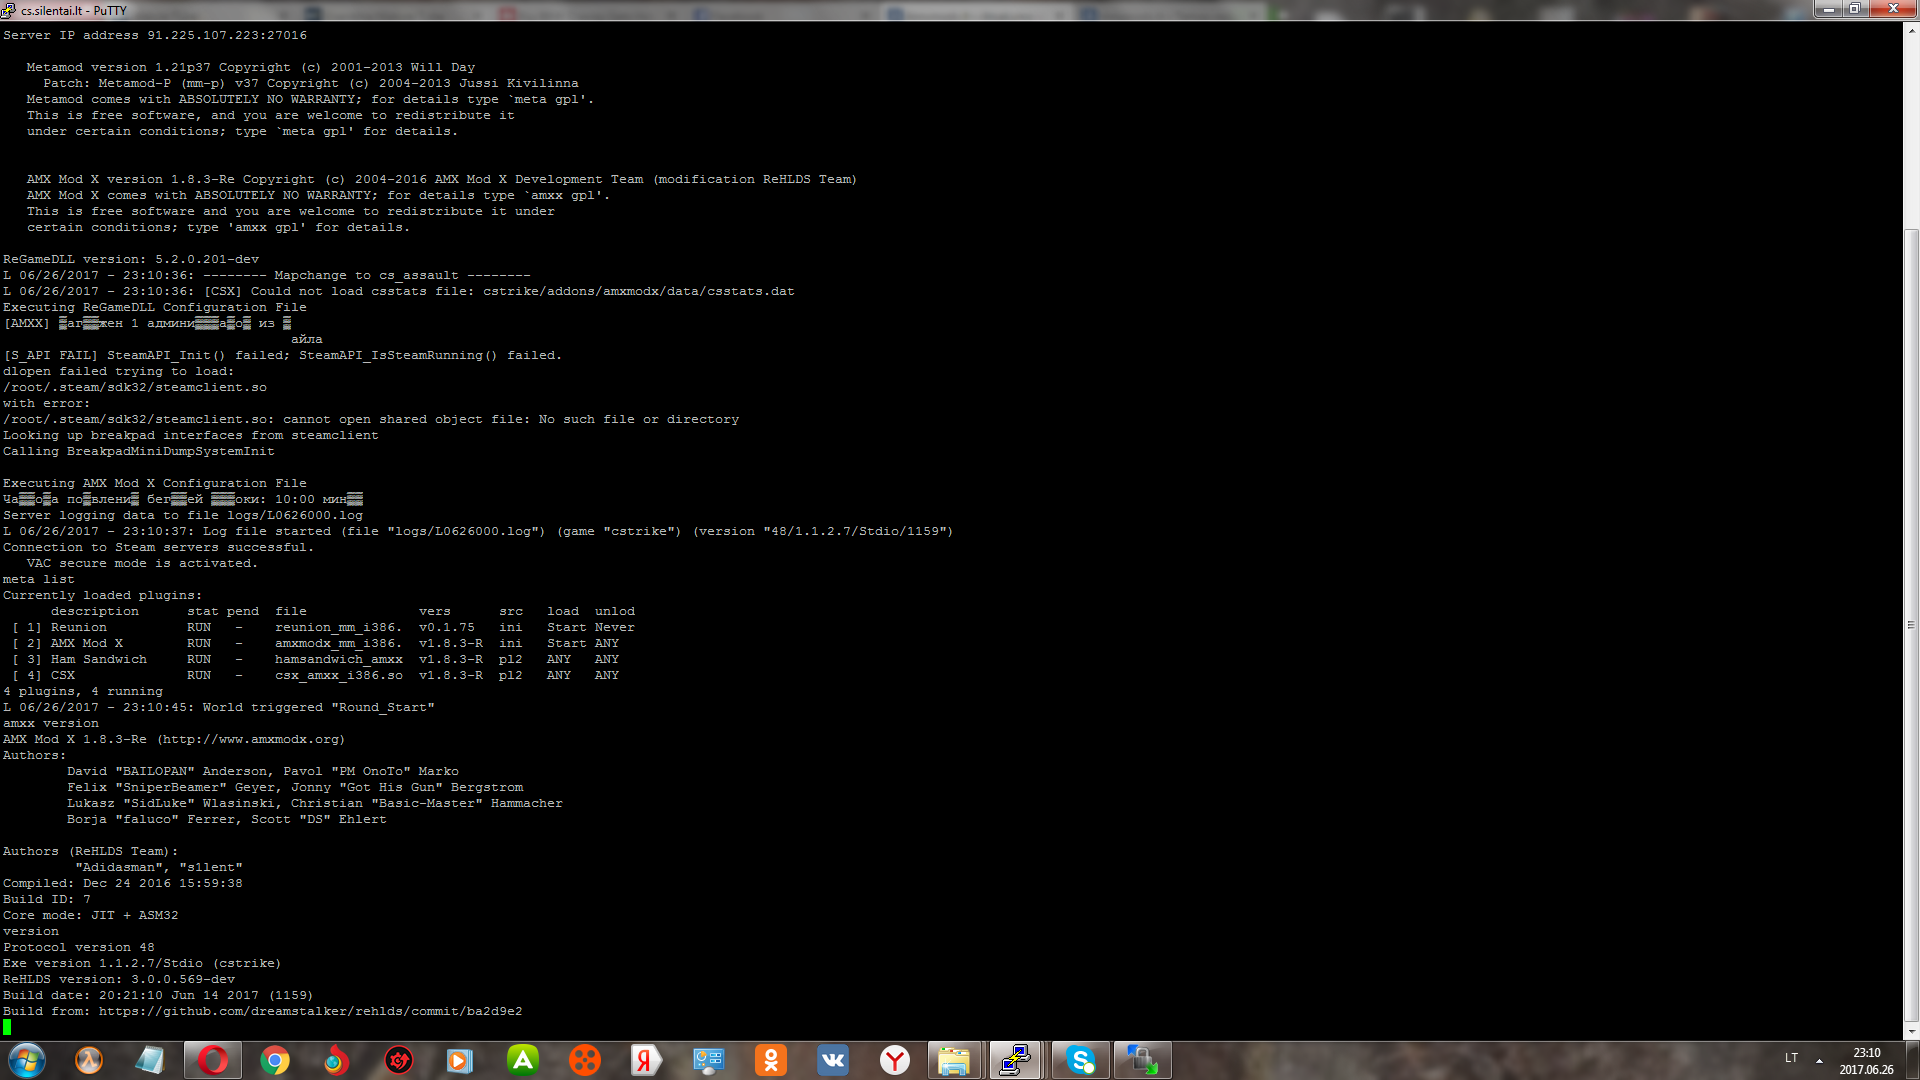Click the 'Exe version 1.1.2.7/Stdio' line
The width and height of the screenshot is (1920, 1080).
[x=142, y=963]
